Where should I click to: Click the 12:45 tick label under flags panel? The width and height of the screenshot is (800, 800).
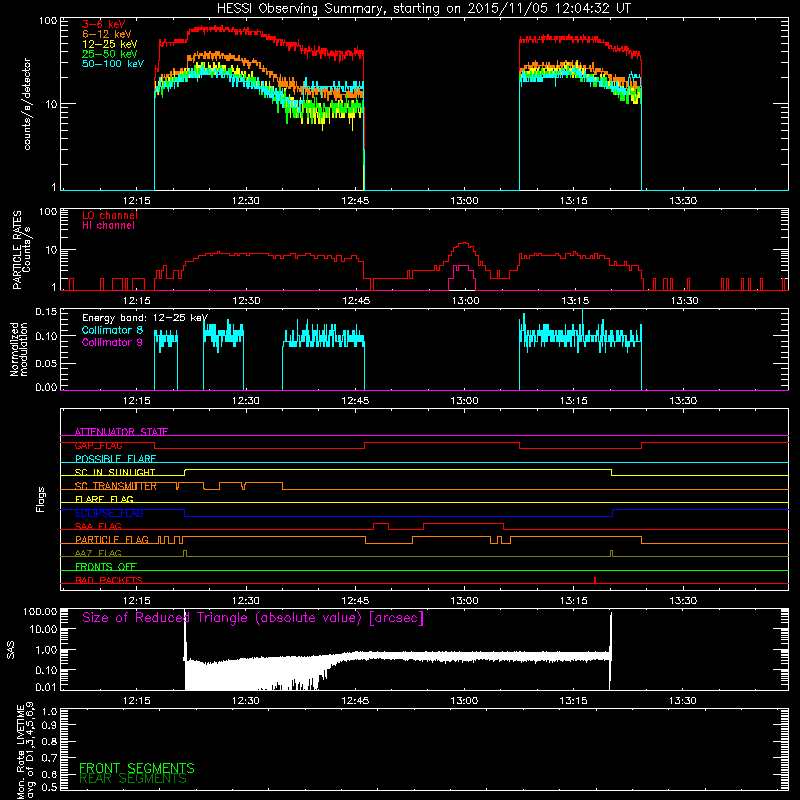(355, 601)
